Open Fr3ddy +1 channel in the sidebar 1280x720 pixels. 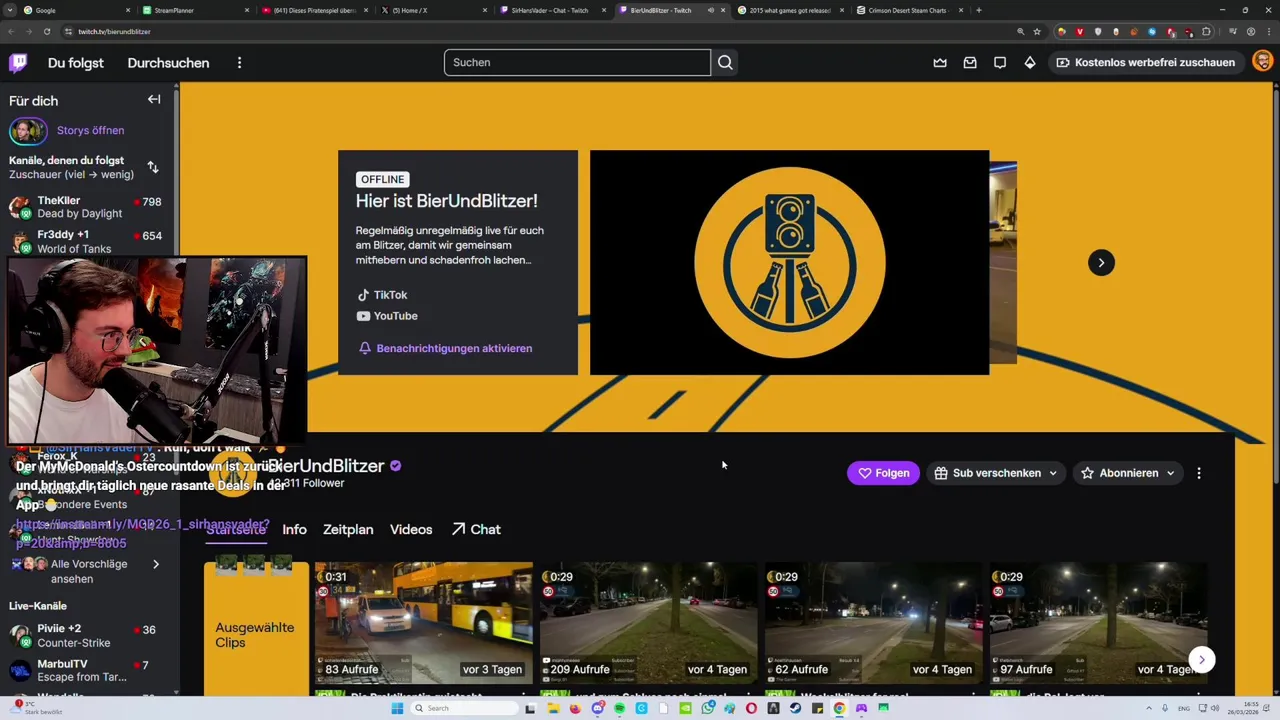coord(88,241)
